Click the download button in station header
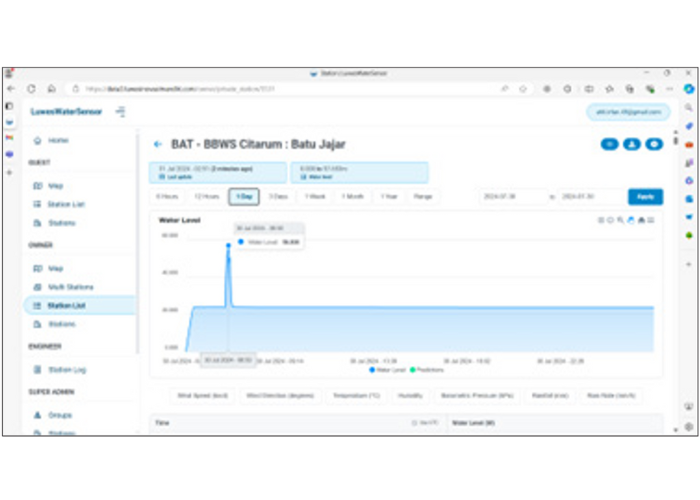700x500 pixels. click(x=632, y=145)
